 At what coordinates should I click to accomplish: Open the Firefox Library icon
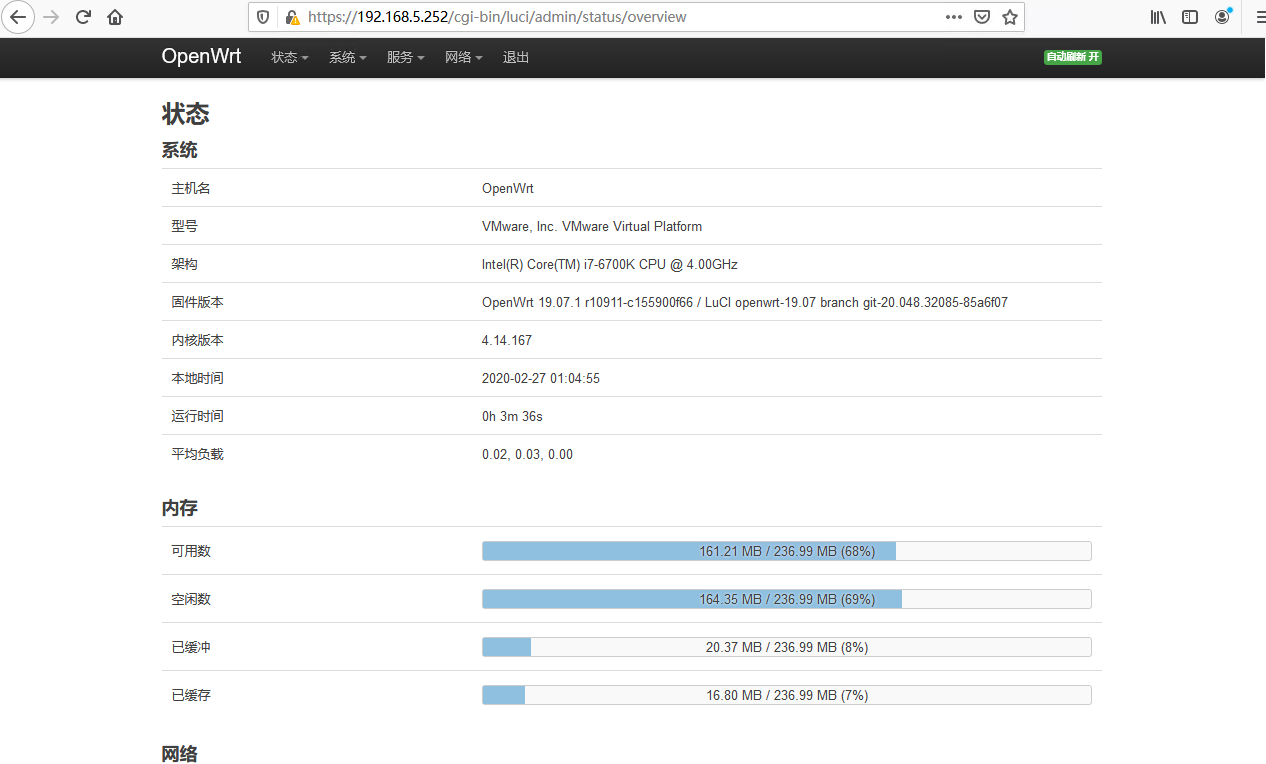(x=1157, y=17)
